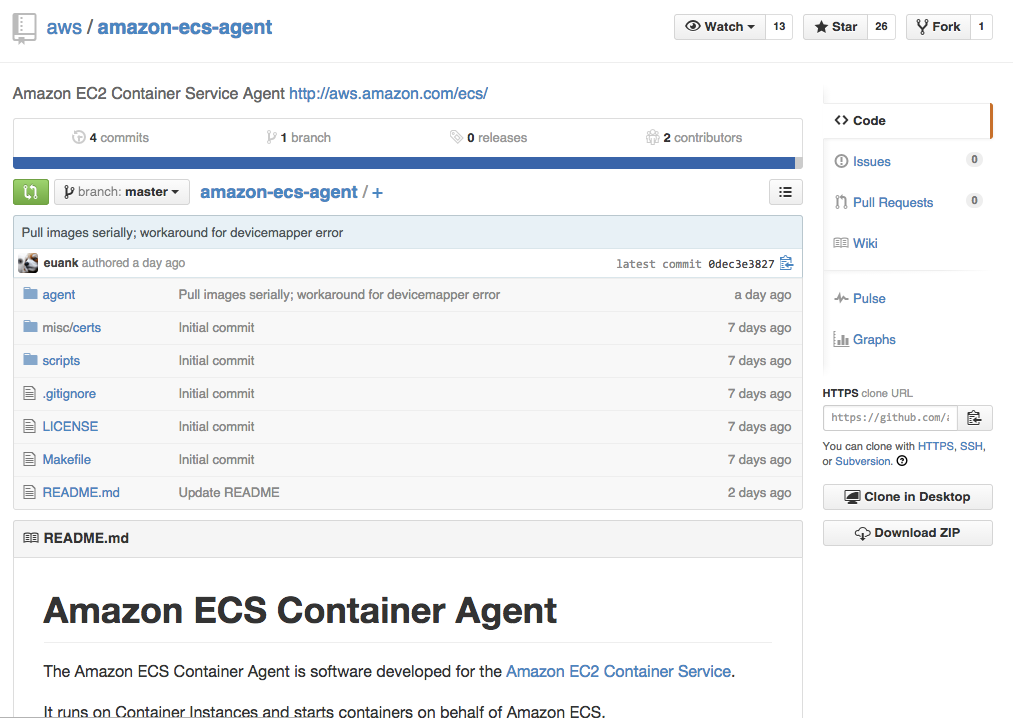Copy the latest commit SHA 0dec3e3827
1013x718 pixels.
tap(786, 262)
